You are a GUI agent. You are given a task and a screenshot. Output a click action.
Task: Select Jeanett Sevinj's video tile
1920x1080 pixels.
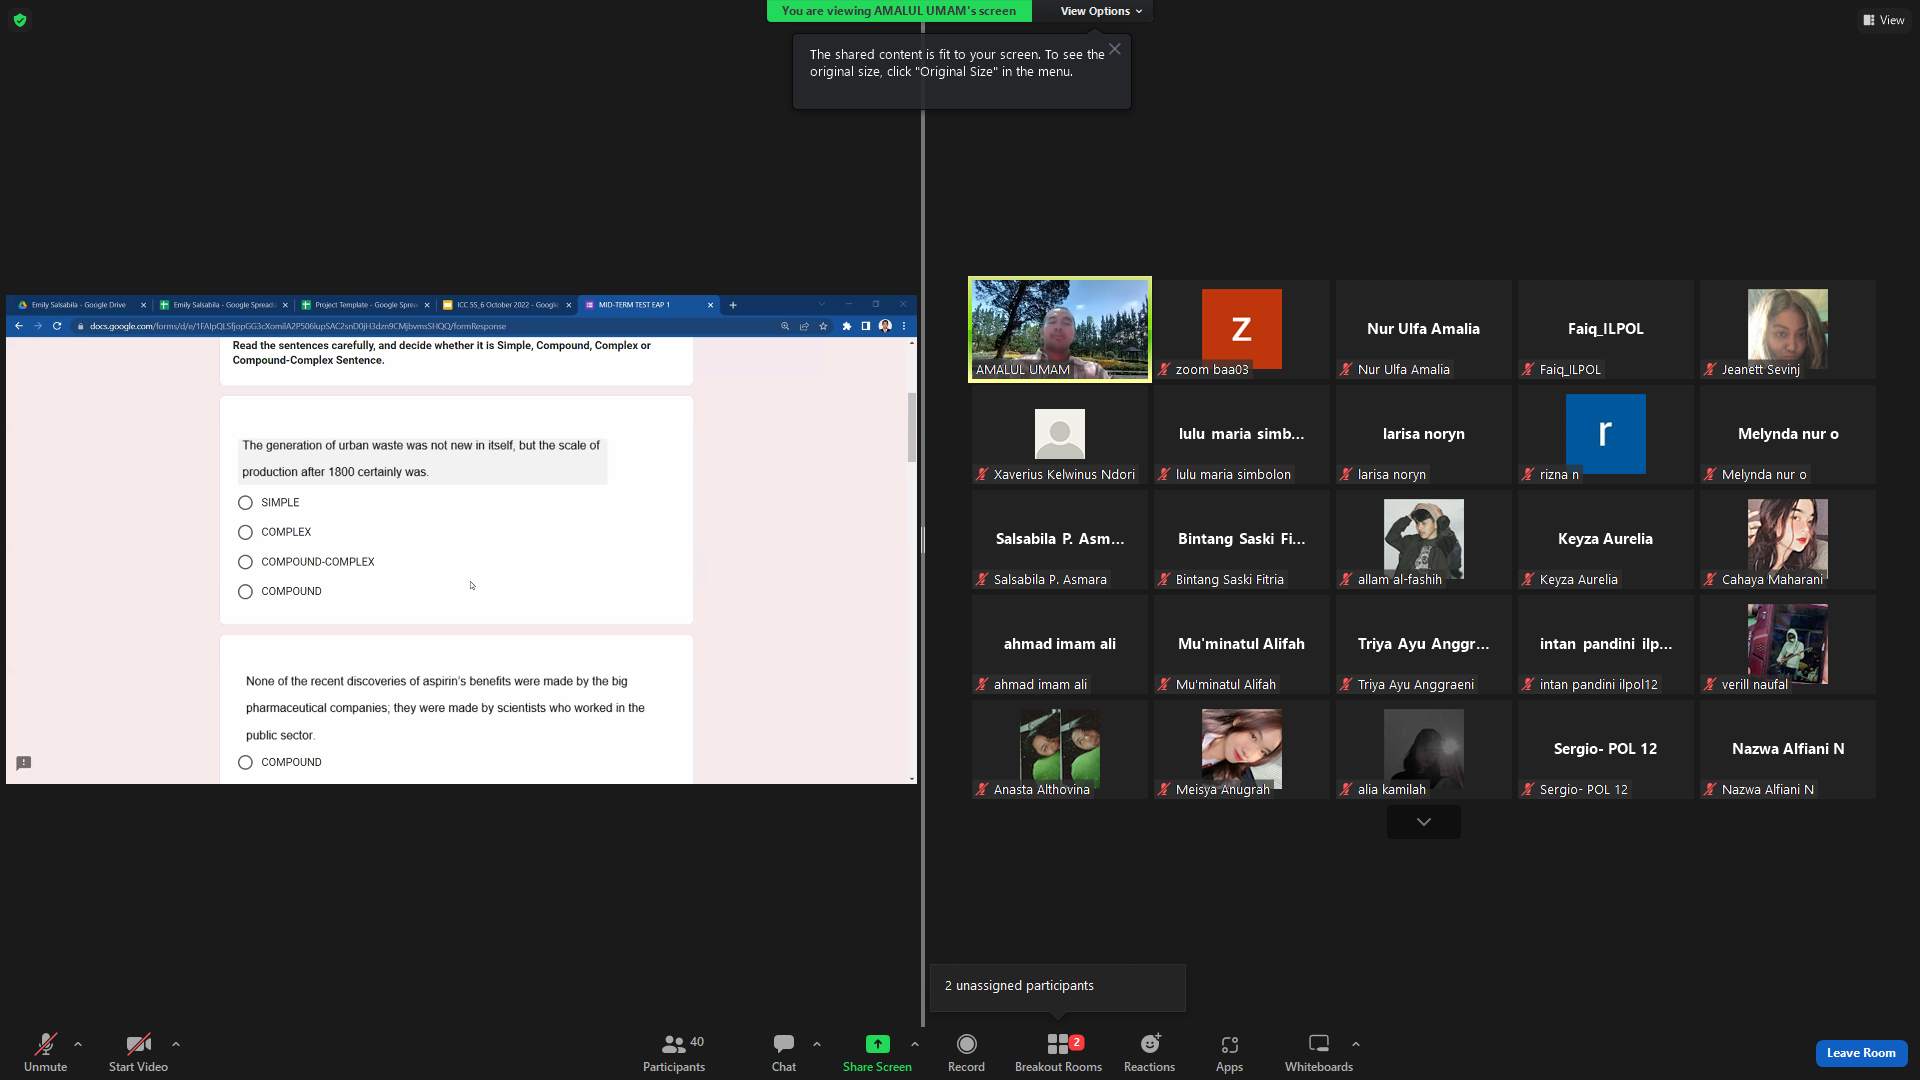[x=1788, y=330]
